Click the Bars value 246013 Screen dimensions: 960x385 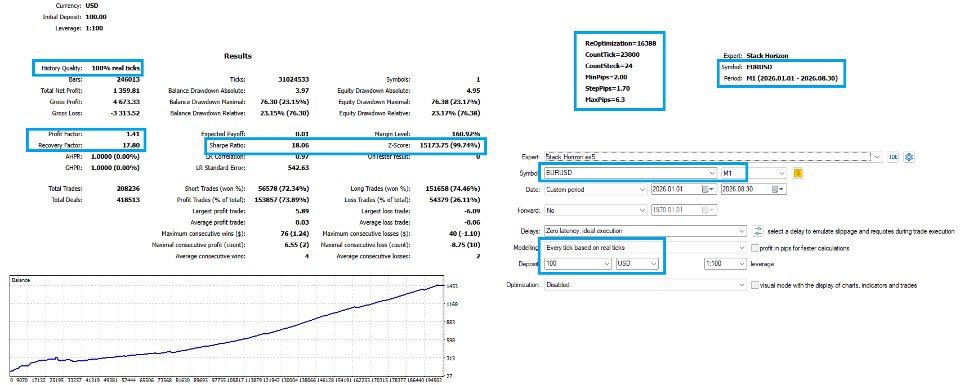129,80
